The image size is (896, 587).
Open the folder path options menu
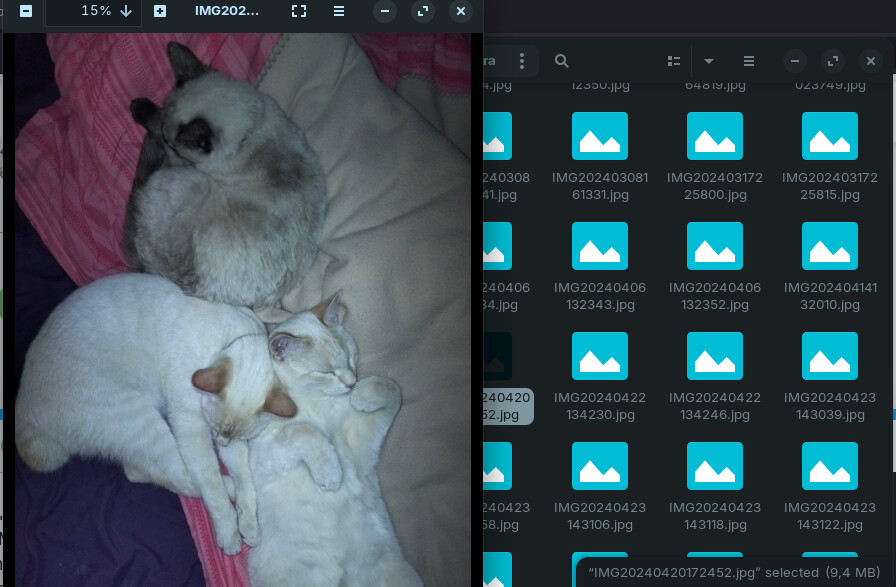pos(522,61)
